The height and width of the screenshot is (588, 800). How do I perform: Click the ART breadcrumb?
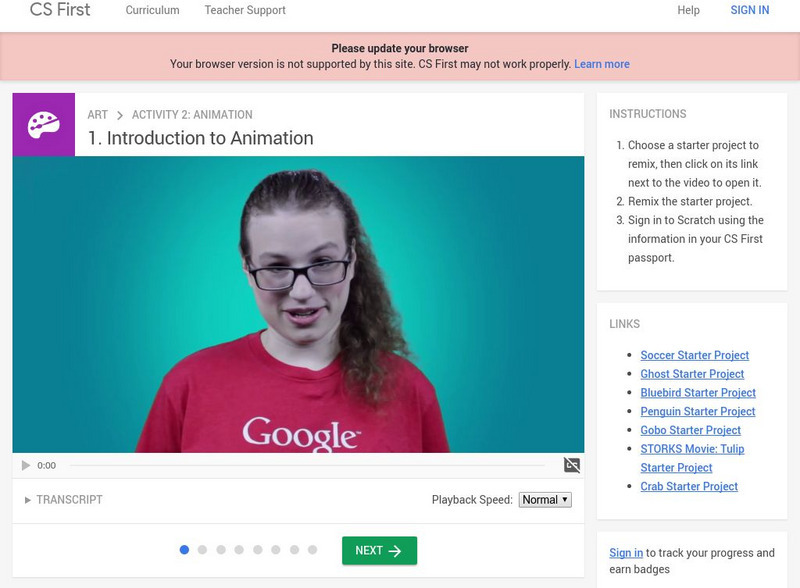[97, 115]
